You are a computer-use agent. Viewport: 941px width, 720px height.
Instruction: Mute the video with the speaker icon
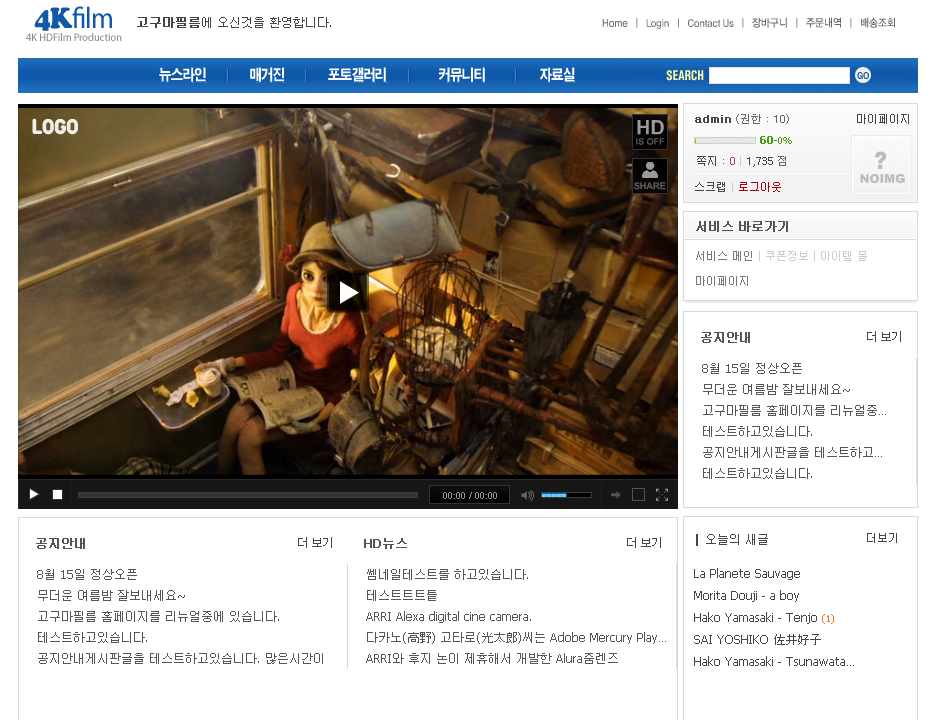click(x=527, y=495)
